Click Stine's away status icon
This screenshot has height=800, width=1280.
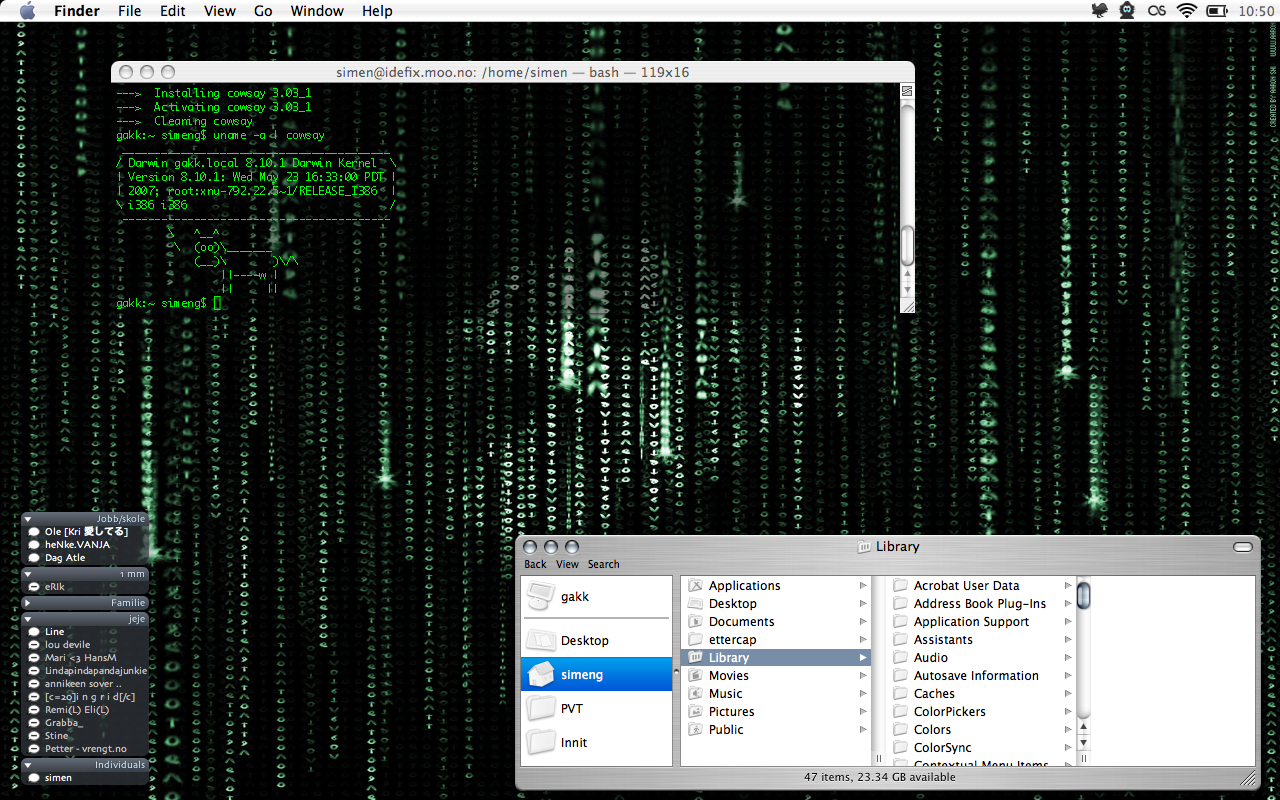tap(34, 736)
